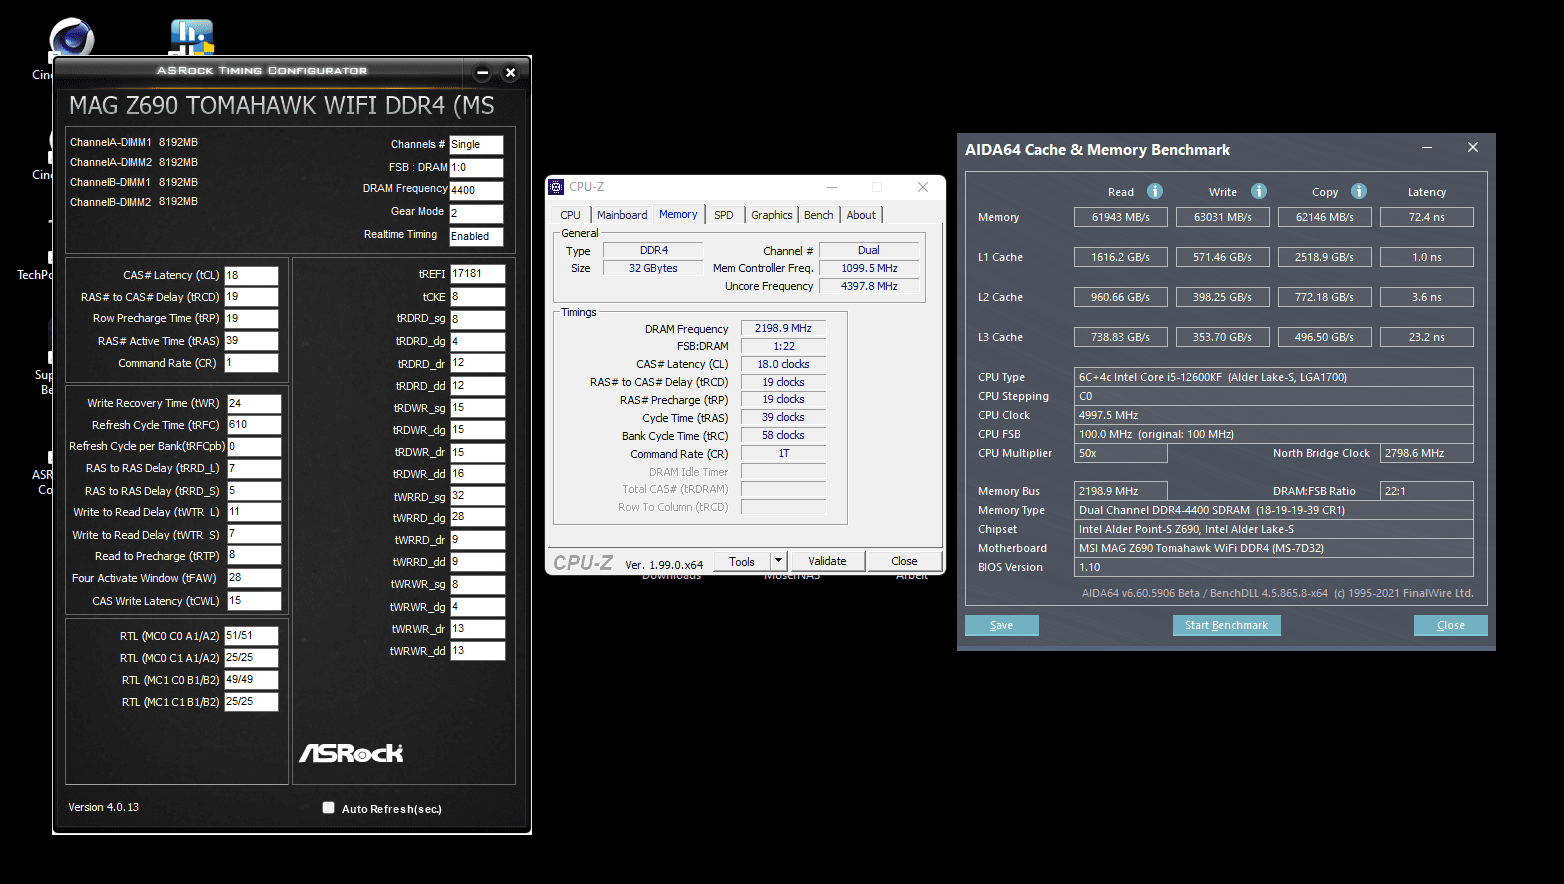Click the CAS Write Latency (tCWL) field
This screenshot has width=1564, height=884.
[254, 601]
